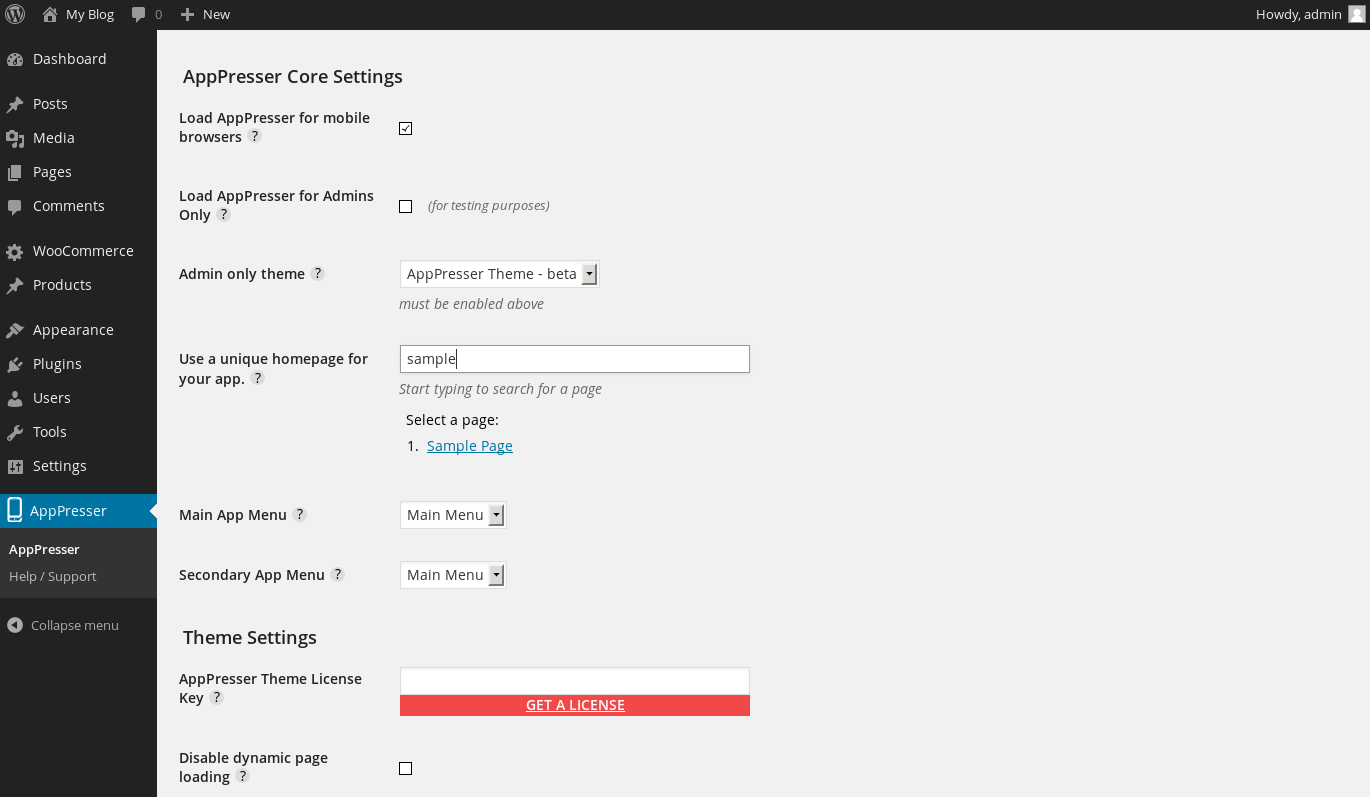Click the Posts pushpin icon
Viewport: 1370px width, 797px height.
pyautogui.click(x=14, y=104)
